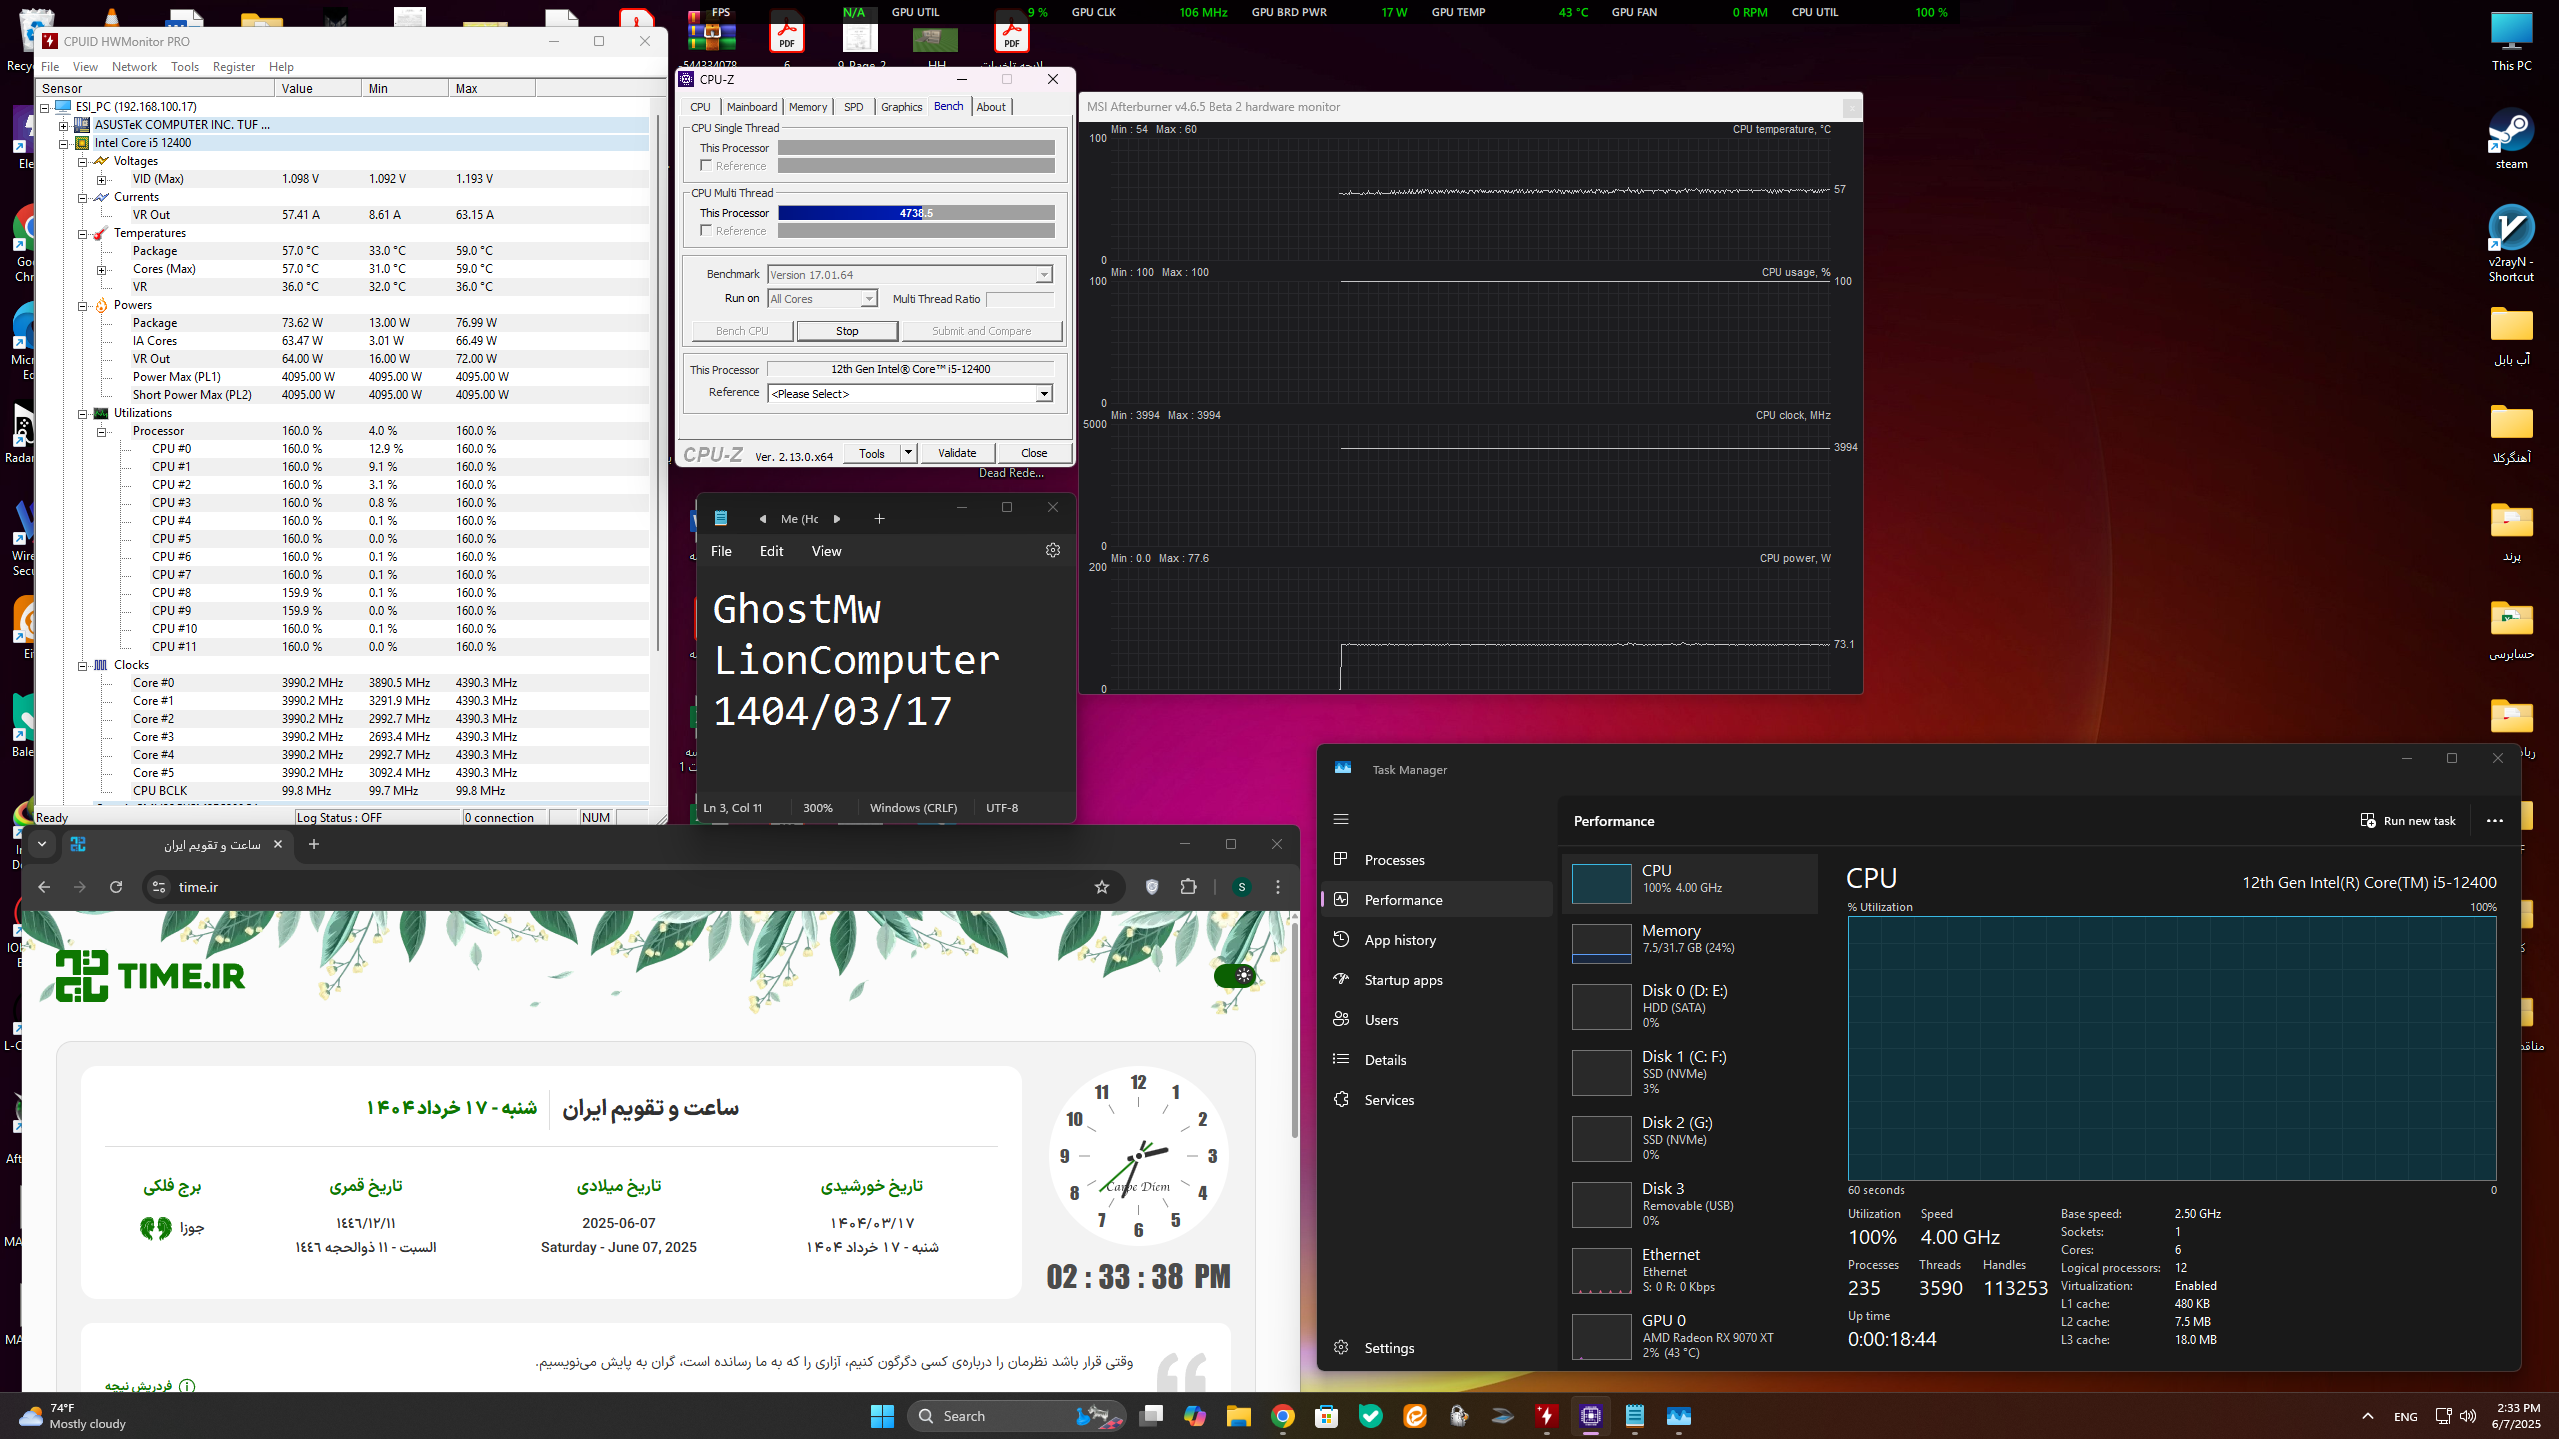Open Chrome extensions puzzle icon
The height and width of the screenshot is (1439, 2559).
coord(1188,887)
